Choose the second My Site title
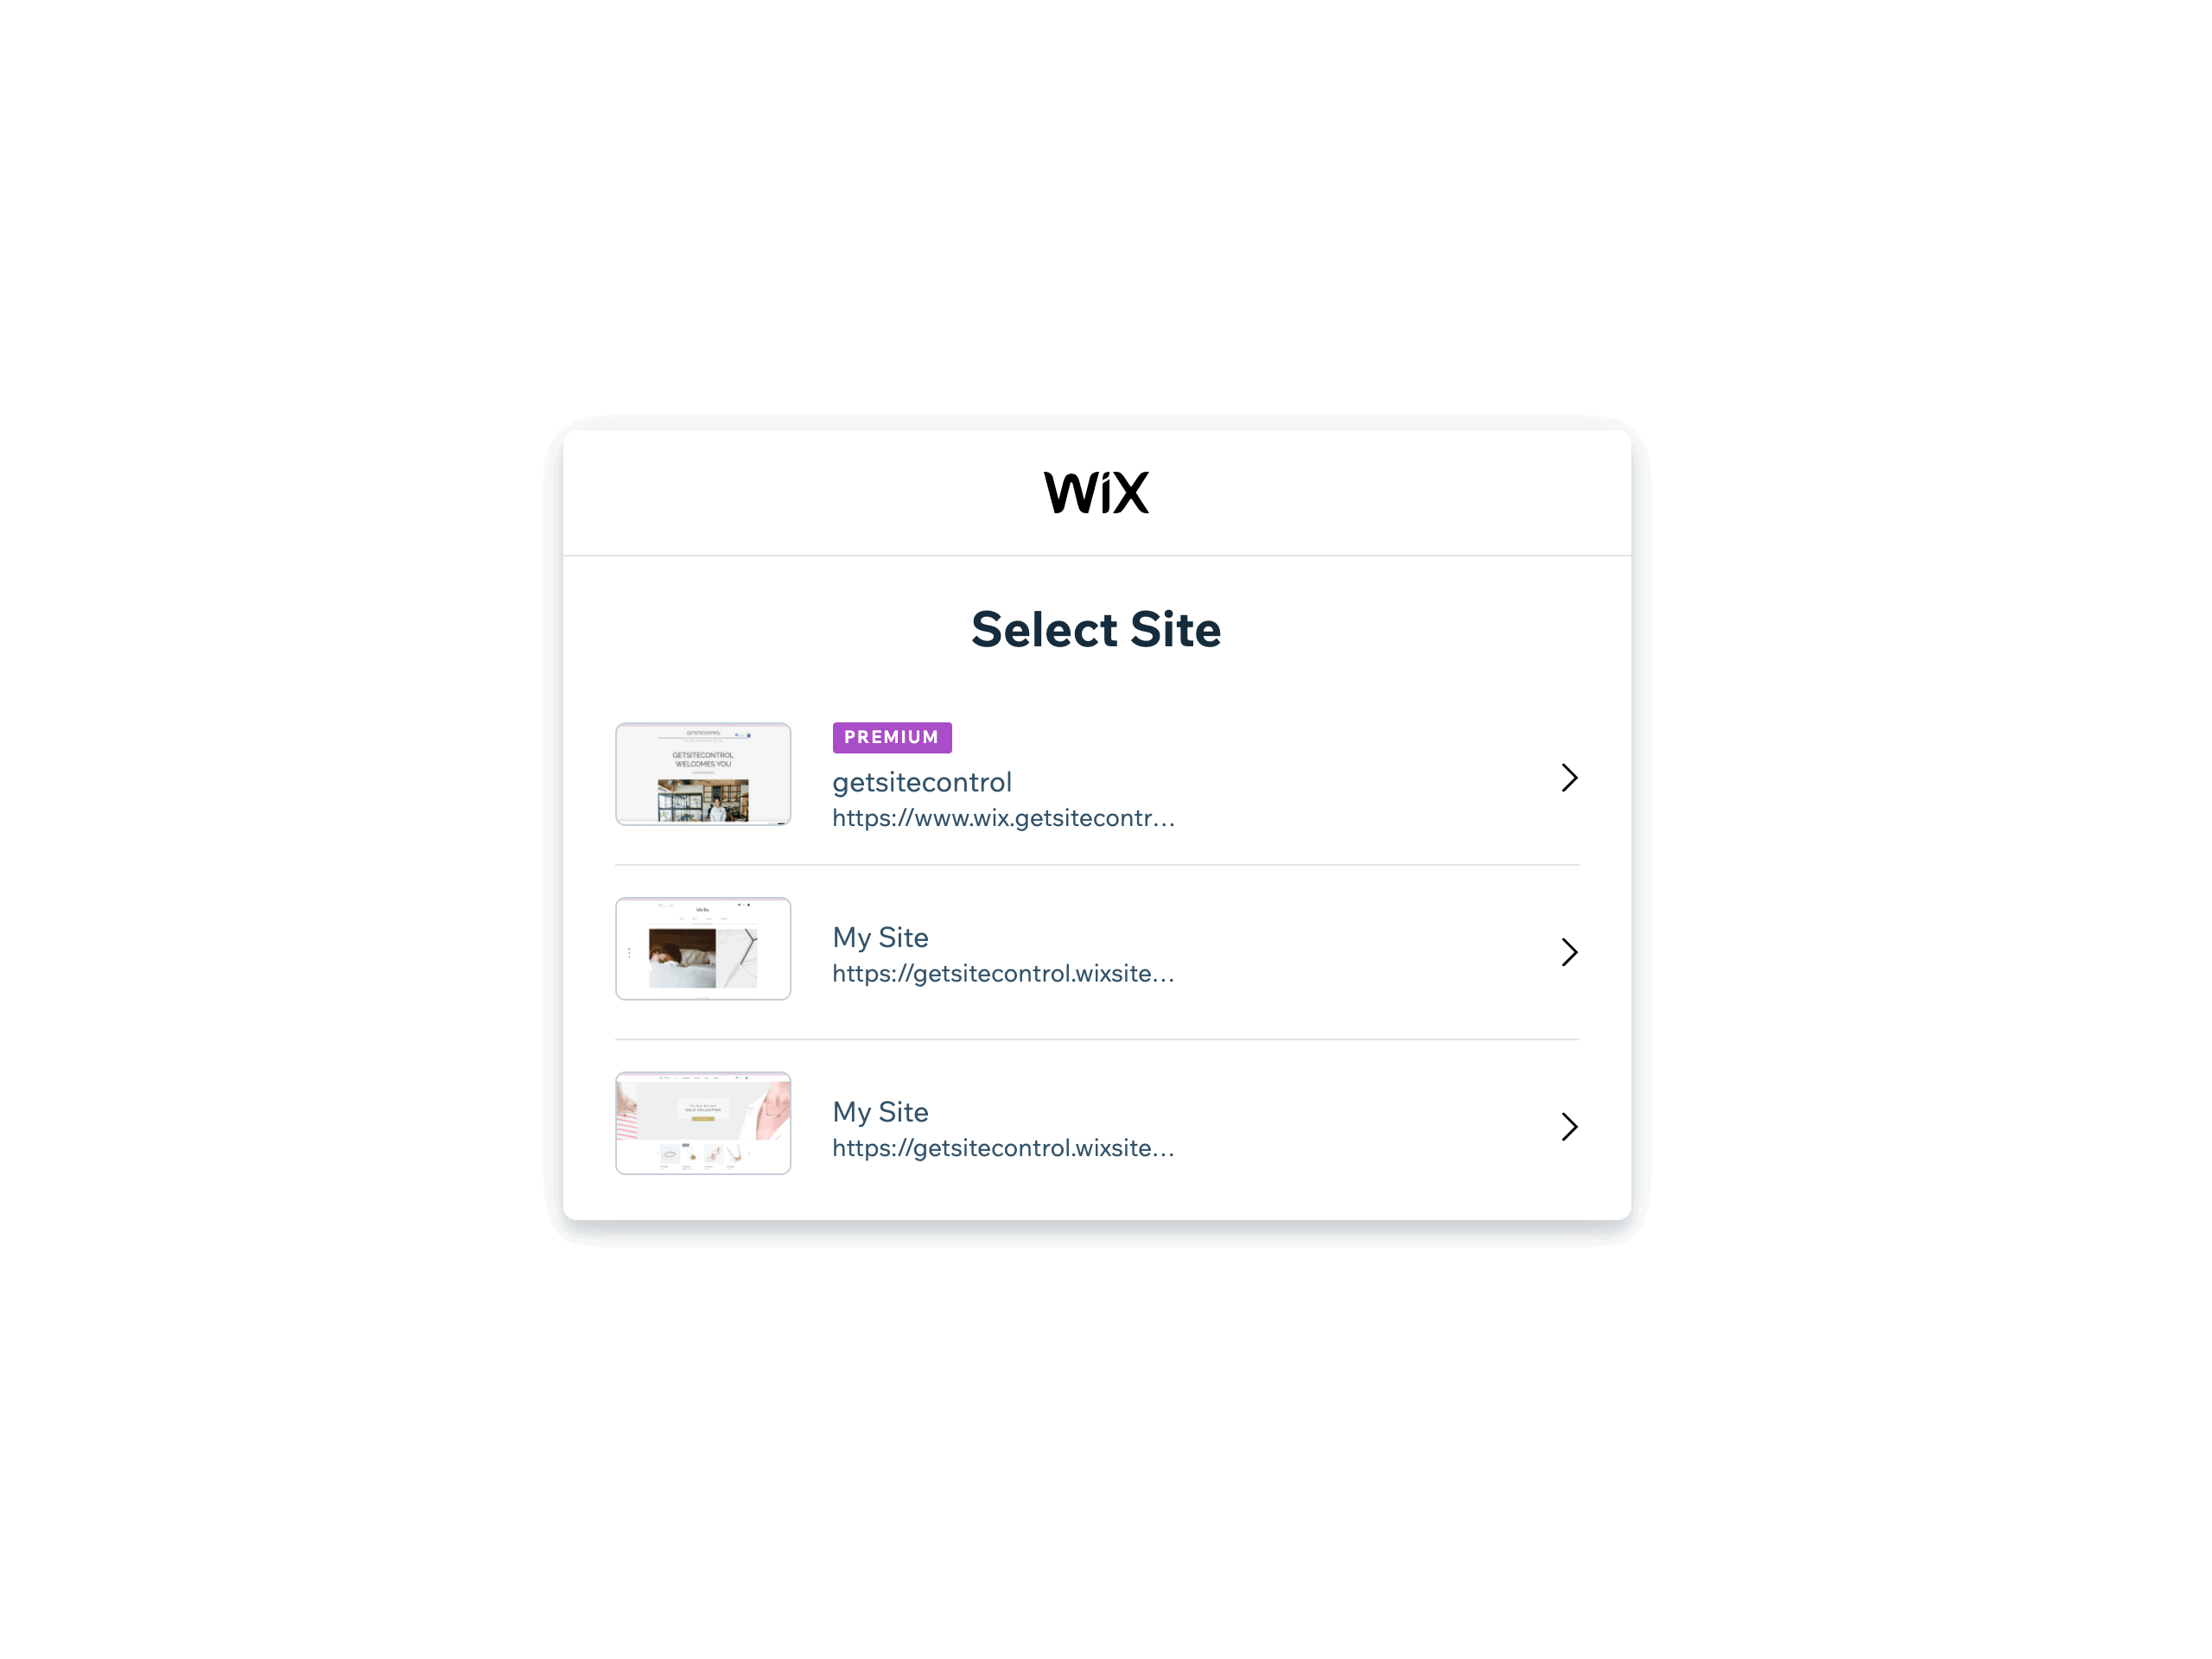 point(881,1112)
